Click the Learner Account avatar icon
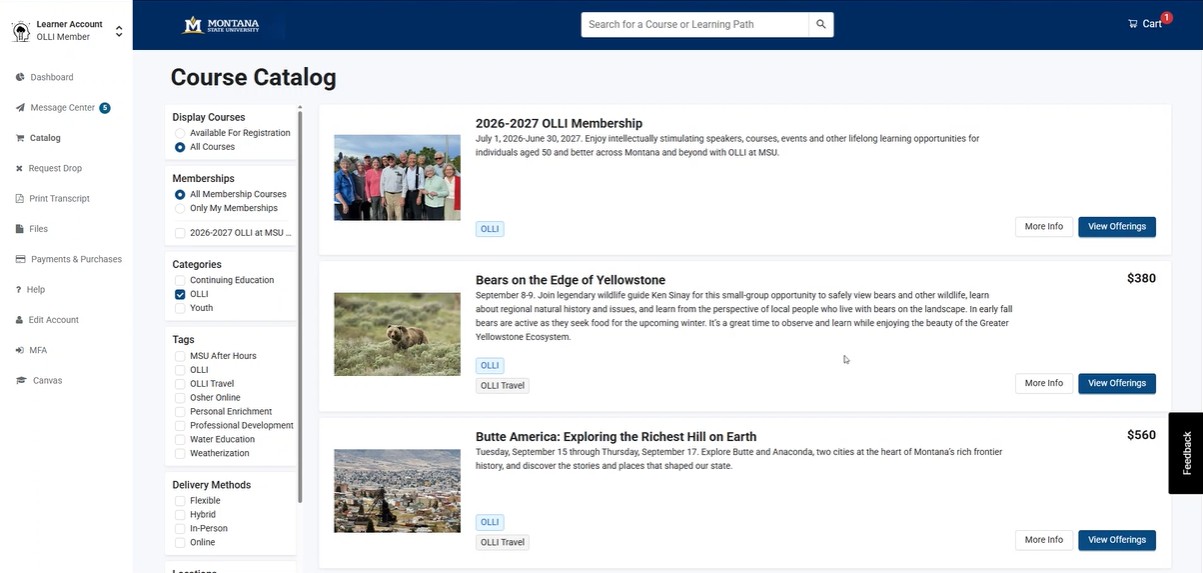The width and height of the screenshot is (1203, 573). click(20, 31)
